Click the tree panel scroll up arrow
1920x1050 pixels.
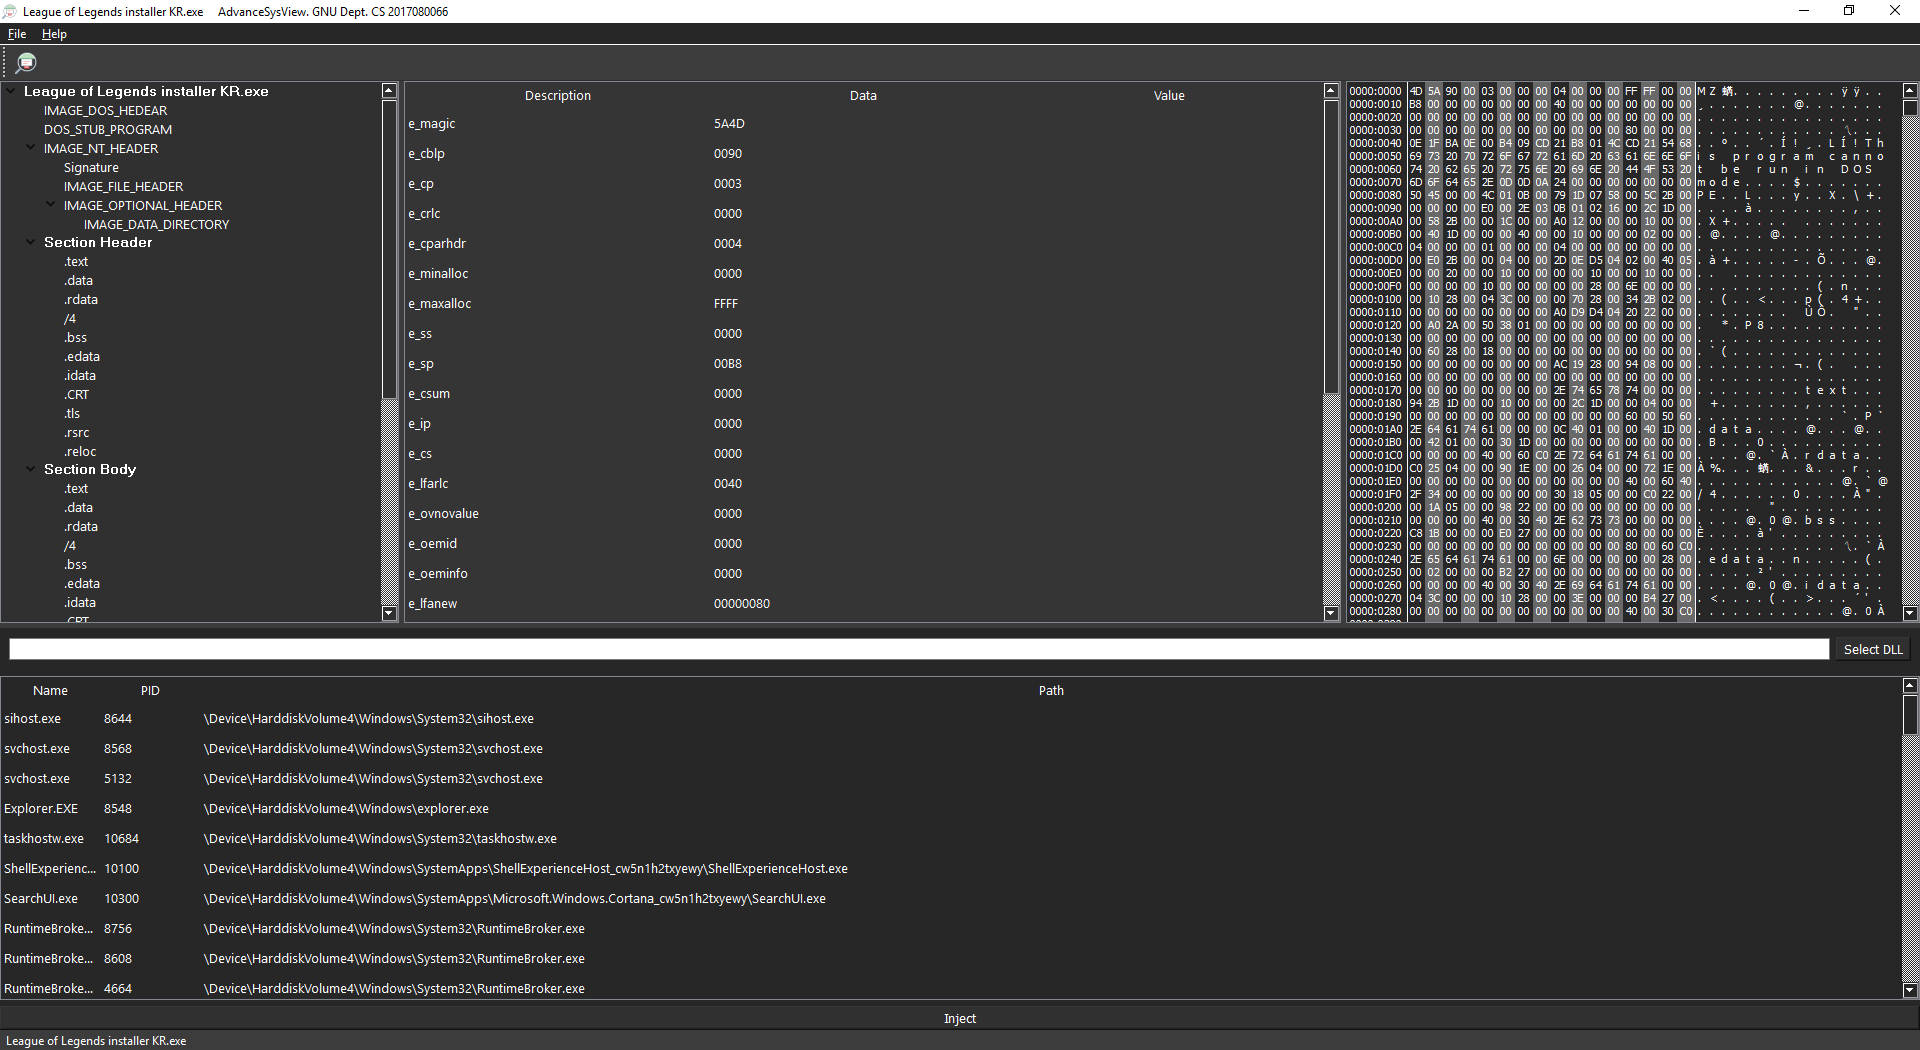(389, 91)
